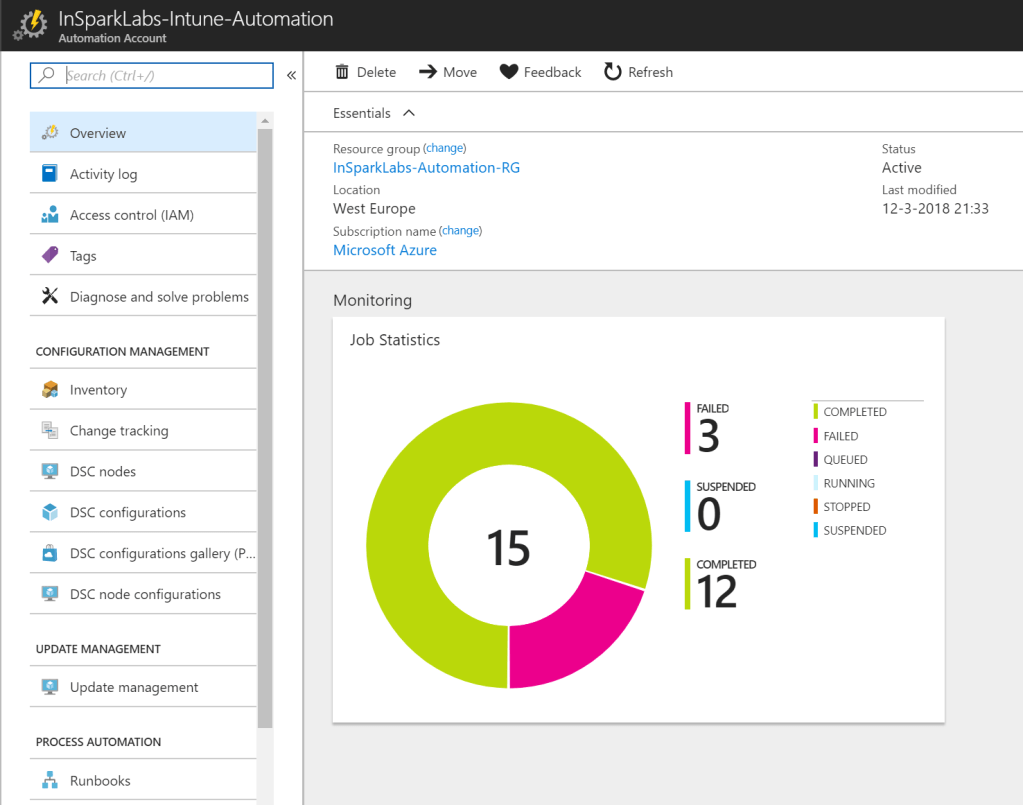Click the Delete trash can icon
This screenshot has width=1023, height=805.
(x=342, y=72)
